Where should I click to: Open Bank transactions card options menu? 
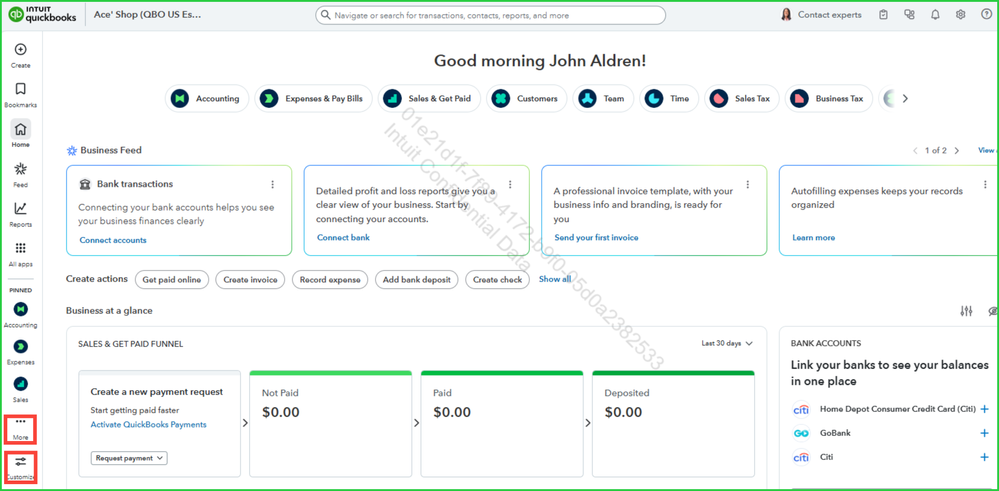tap(272, 185)
